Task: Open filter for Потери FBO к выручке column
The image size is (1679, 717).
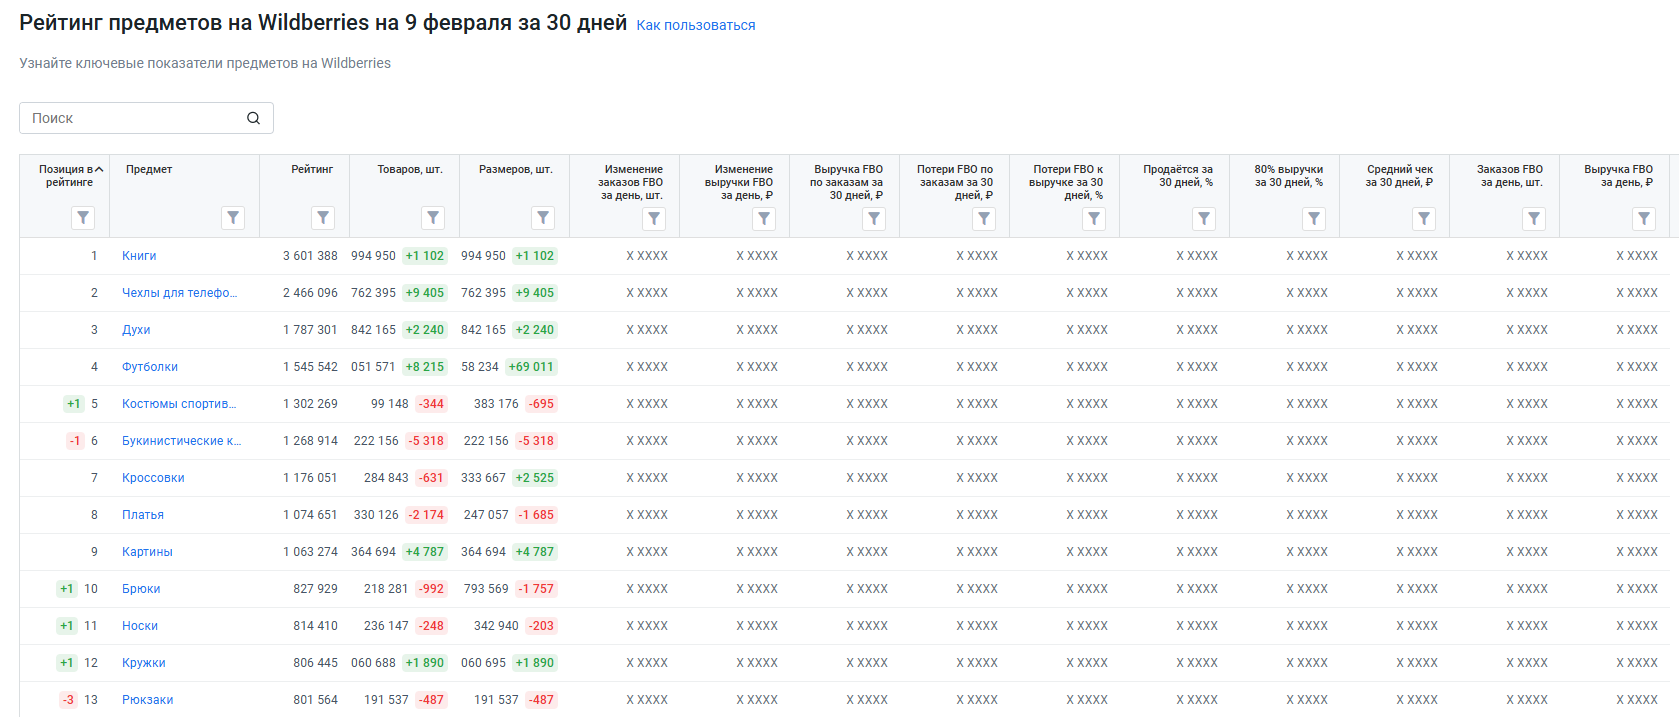Action: coord(1094,218)
